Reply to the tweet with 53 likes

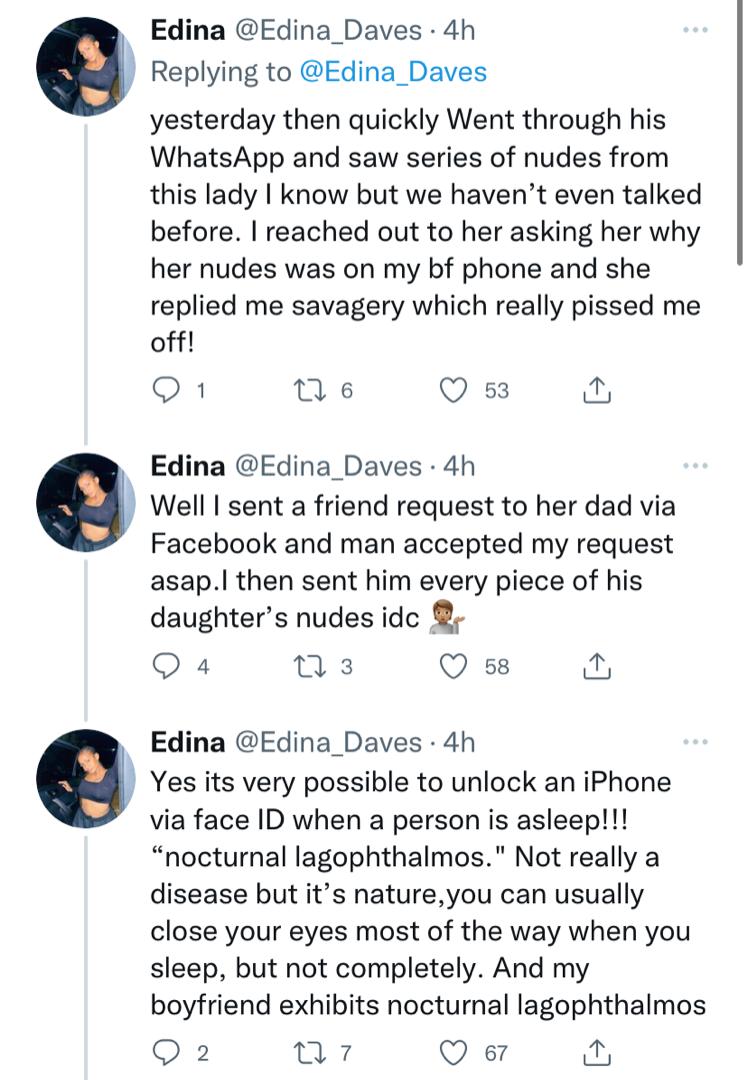(x=165, y=390)
